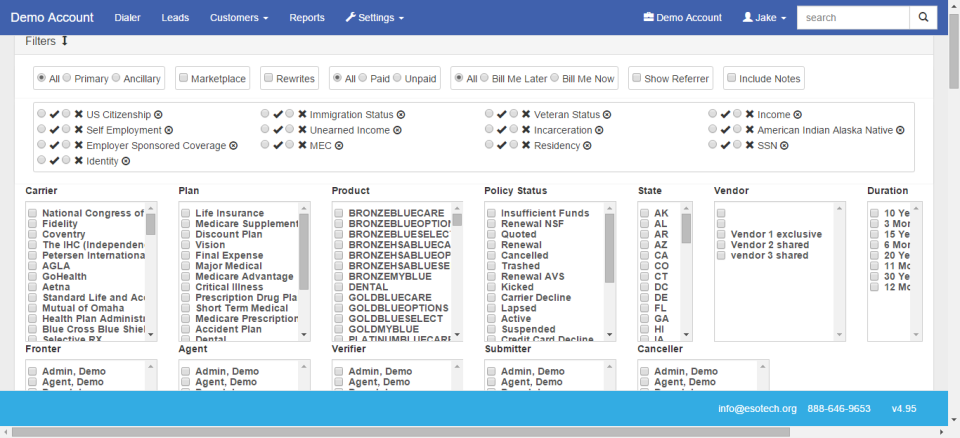The width and height of the screenshot is (960, 438).
Task: Click the vertical page scrollbar thumb
Action: [x=954, y=53]
